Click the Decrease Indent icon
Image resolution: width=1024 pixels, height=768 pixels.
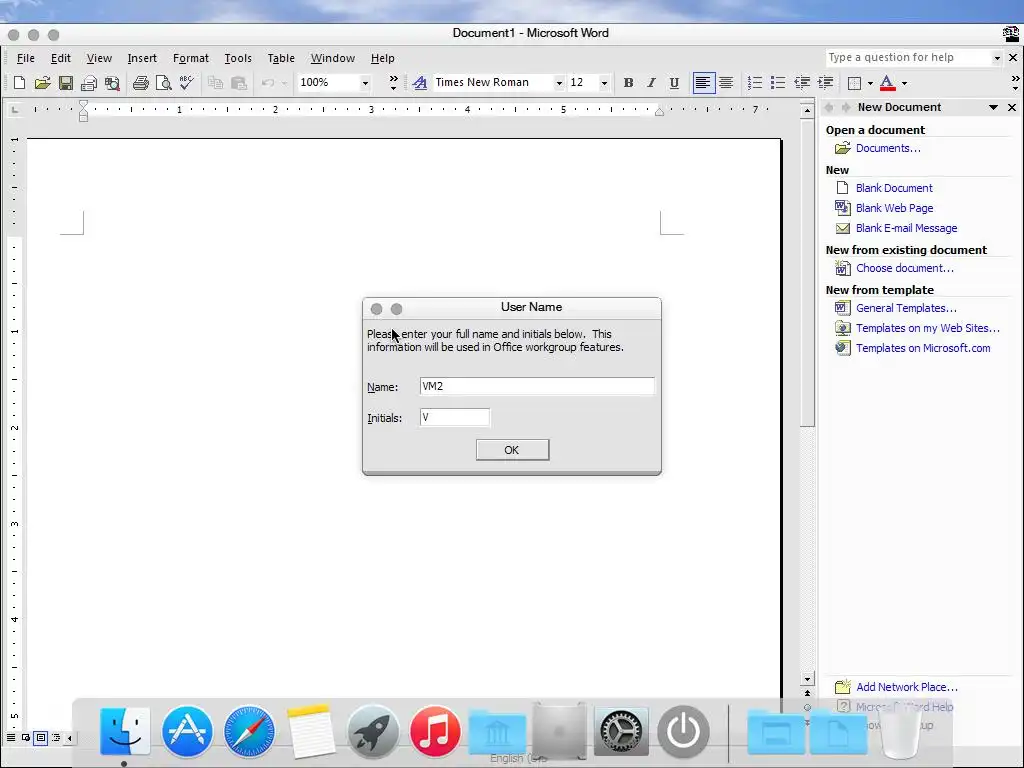[x=802, y=83]
